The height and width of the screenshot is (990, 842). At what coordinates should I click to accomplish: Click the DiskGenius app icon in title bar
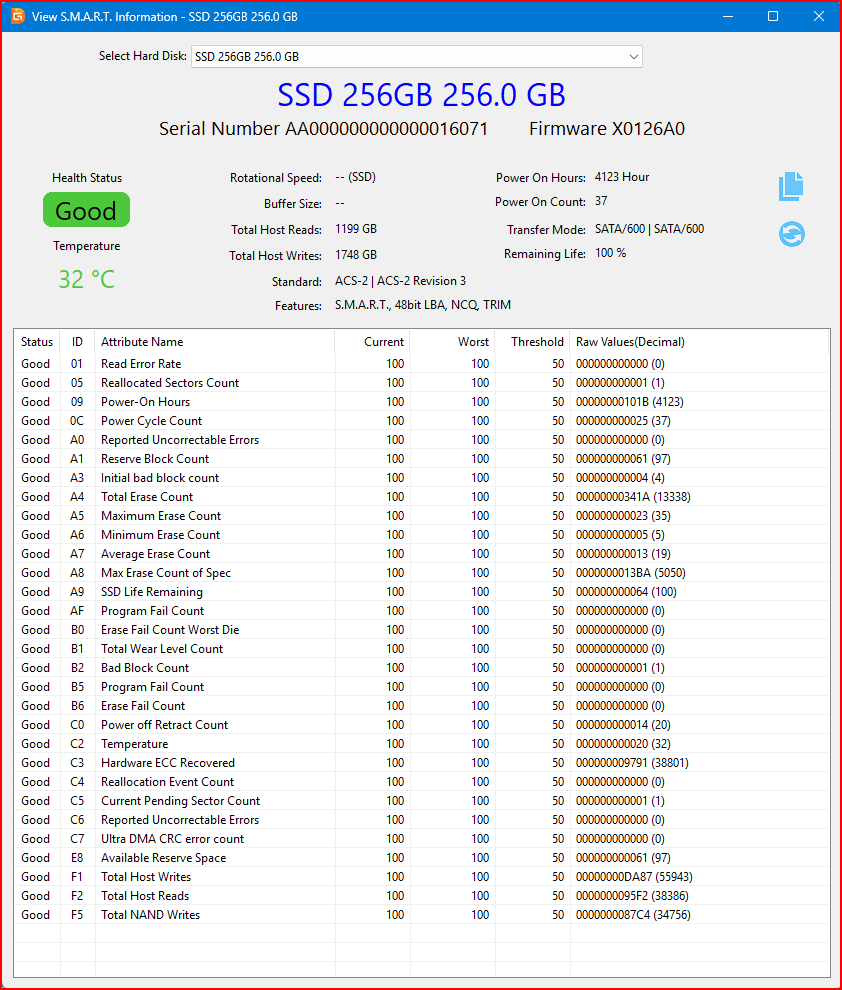tap(18, 16)
